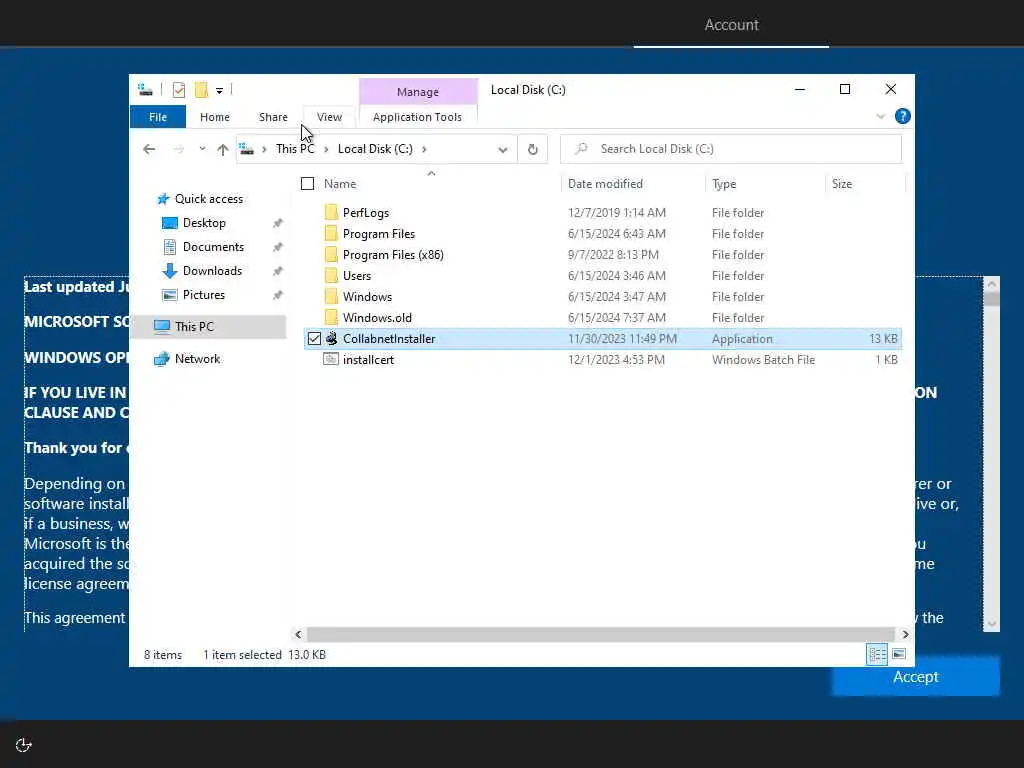Open the Customize Quick Access Toolbar dropdown

[219, 90]
